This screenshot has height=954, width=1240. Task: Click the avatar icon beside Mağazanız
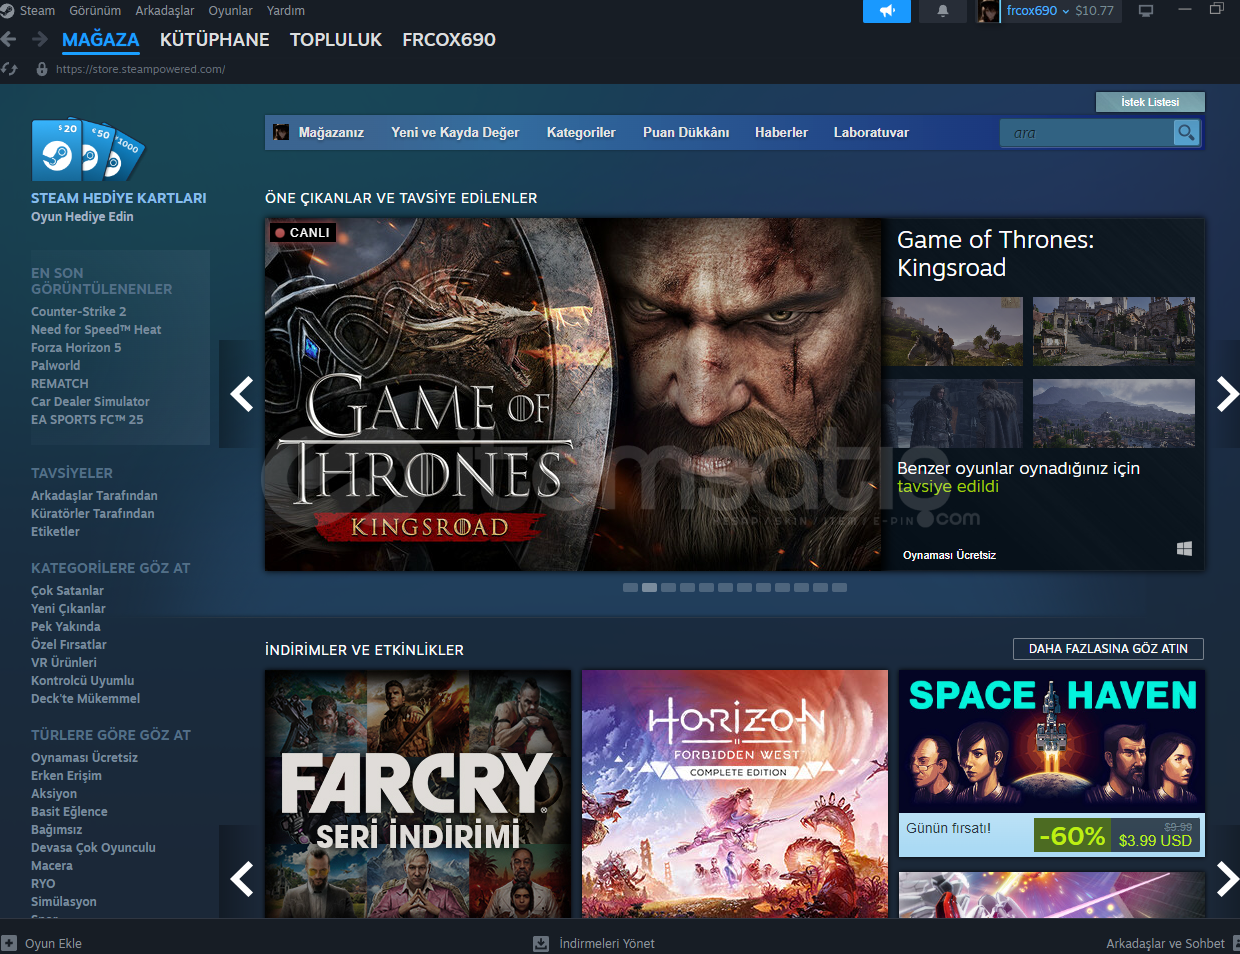coord(281,132)
